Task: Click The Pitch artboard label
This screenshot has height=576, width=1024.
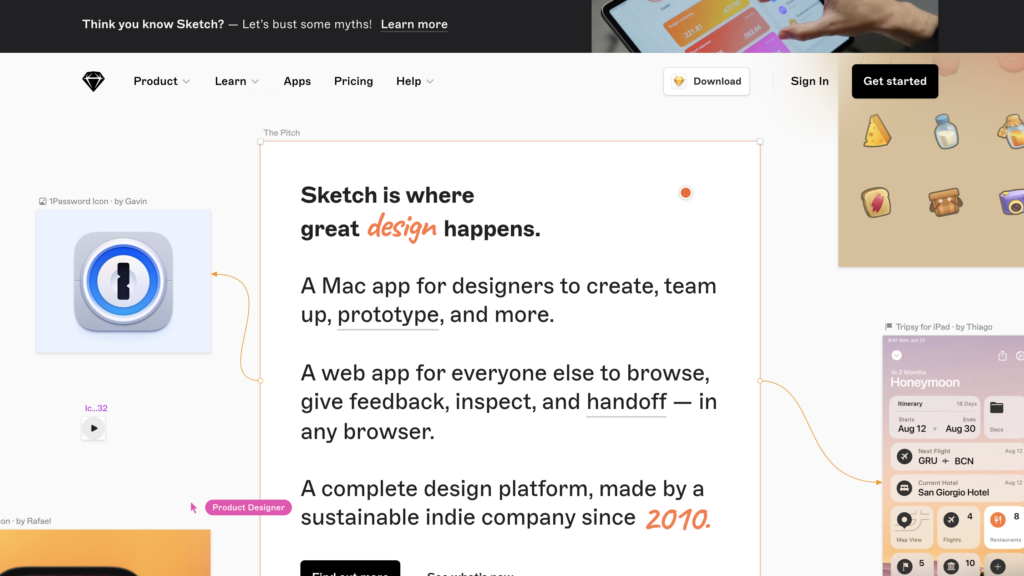Action: [281, 133]
